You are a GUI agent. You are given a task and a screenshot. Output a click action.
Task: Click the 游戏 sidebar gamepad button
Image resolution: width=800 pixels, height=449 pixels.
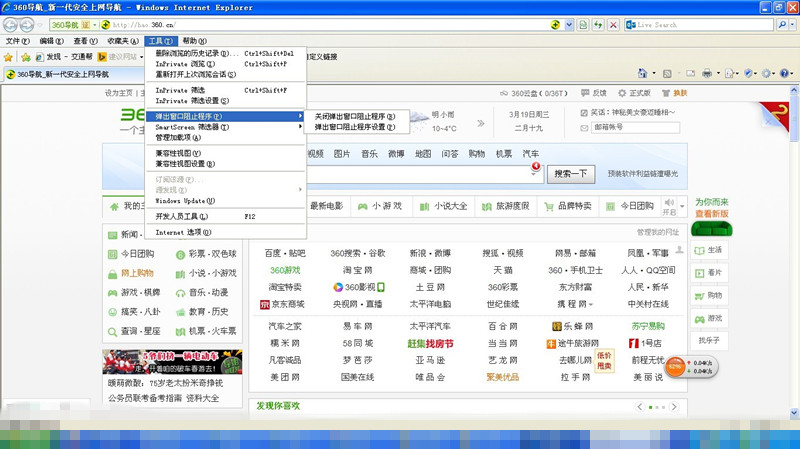709,318
